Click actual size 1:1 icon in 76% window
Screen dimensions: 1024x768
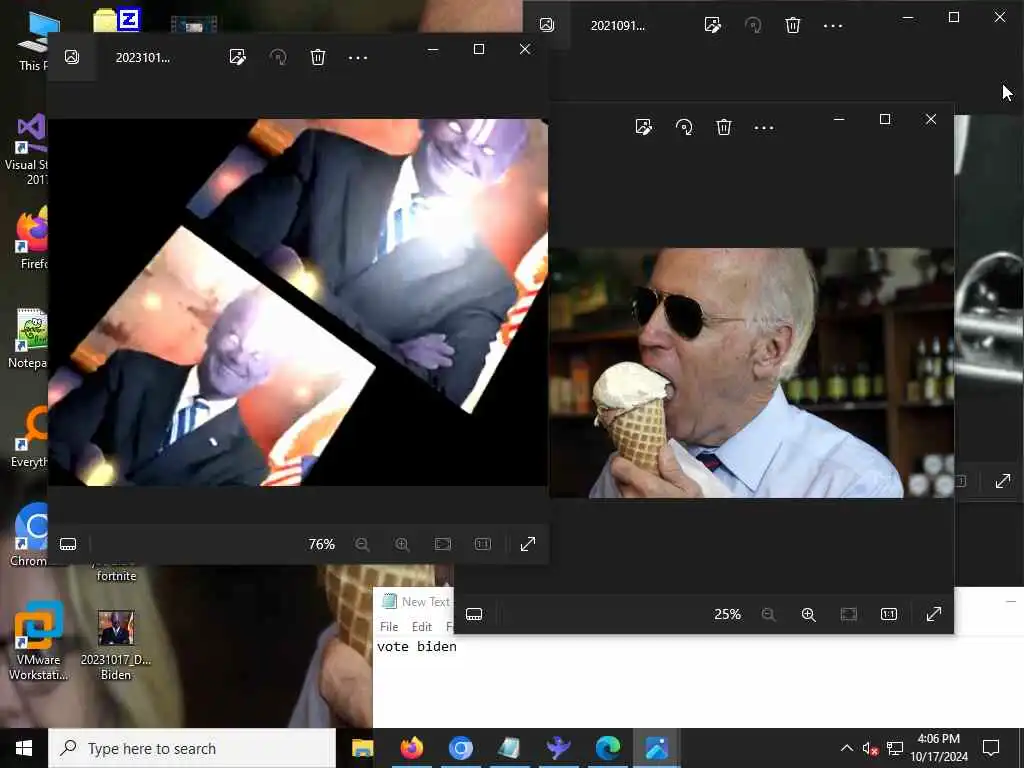(483, 544)
